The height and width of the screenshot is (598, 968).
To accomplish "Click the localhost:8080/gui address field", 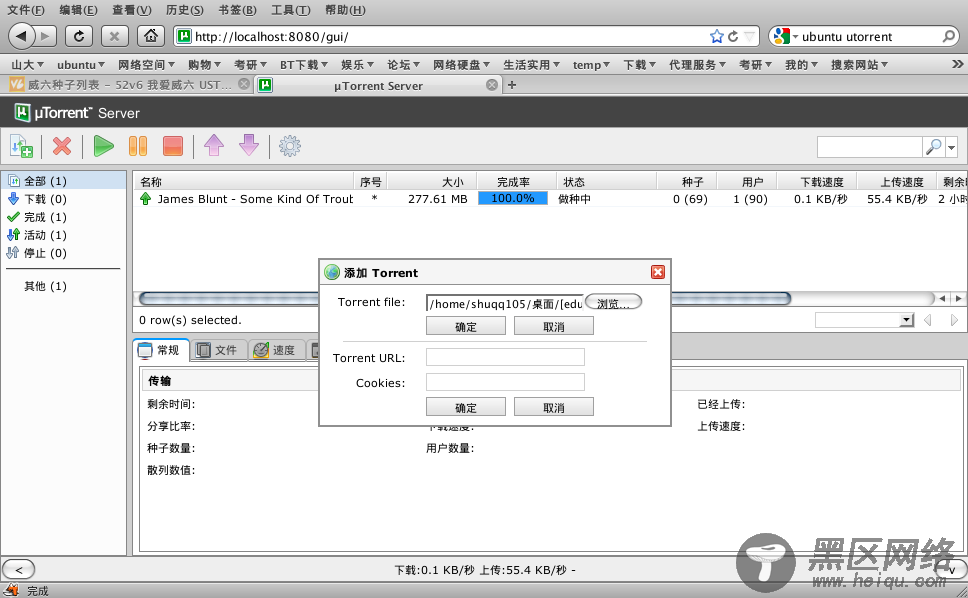I will coord(449,36).
